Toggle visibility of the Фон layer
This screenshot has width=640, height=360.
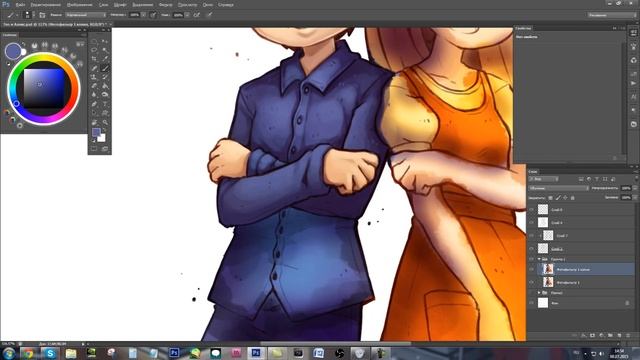click(x=531, y=303)
